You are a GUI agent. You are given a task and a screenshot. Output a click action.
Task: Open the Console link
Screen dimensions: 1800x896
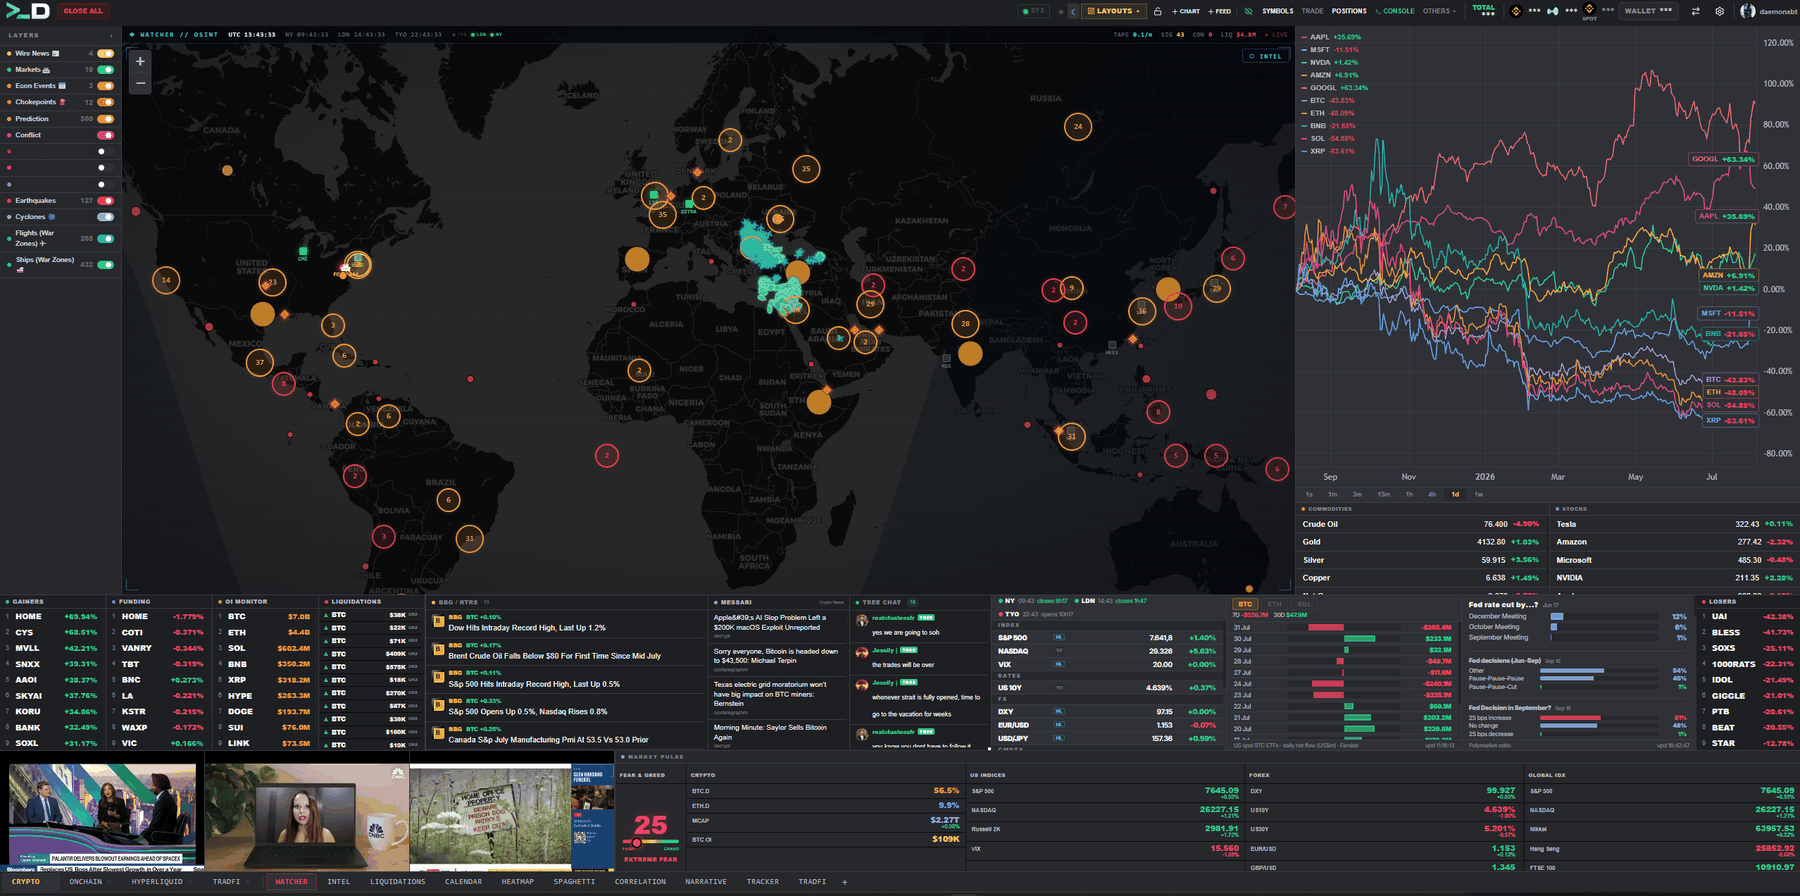pyautogui.click(x=1395, y=11)
